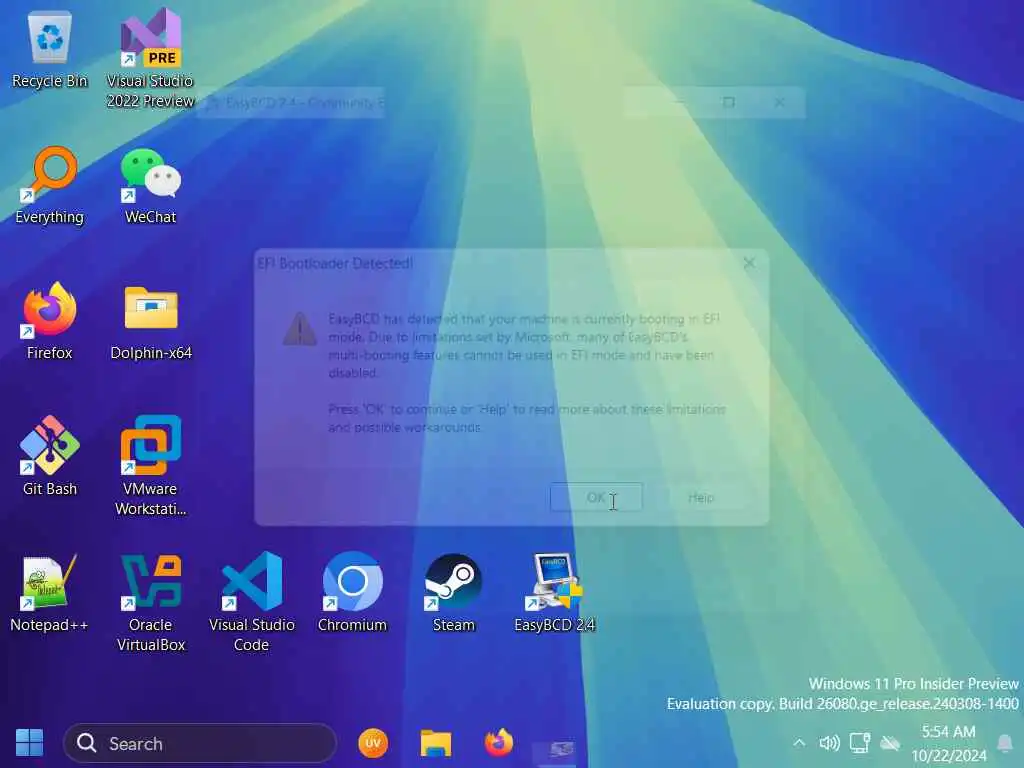Click the cloud sync tray icon

889,743
